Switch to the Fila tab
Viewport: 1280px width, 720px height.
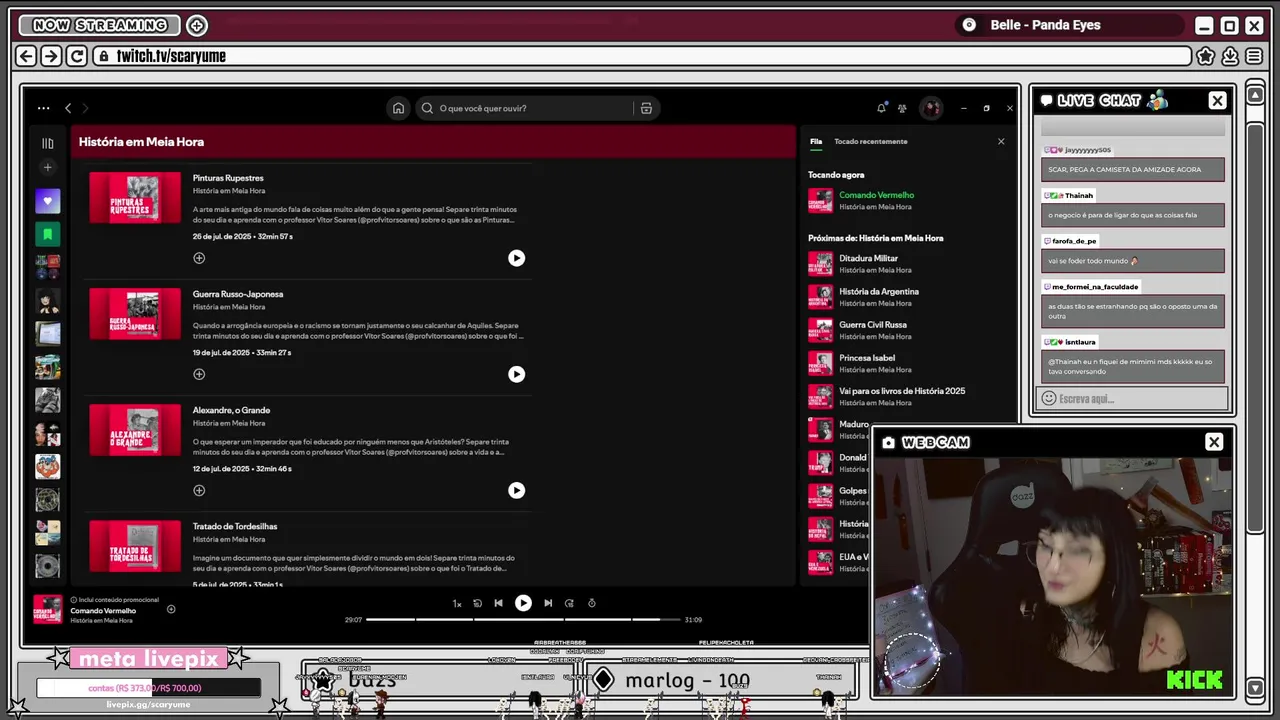(816, 142)
